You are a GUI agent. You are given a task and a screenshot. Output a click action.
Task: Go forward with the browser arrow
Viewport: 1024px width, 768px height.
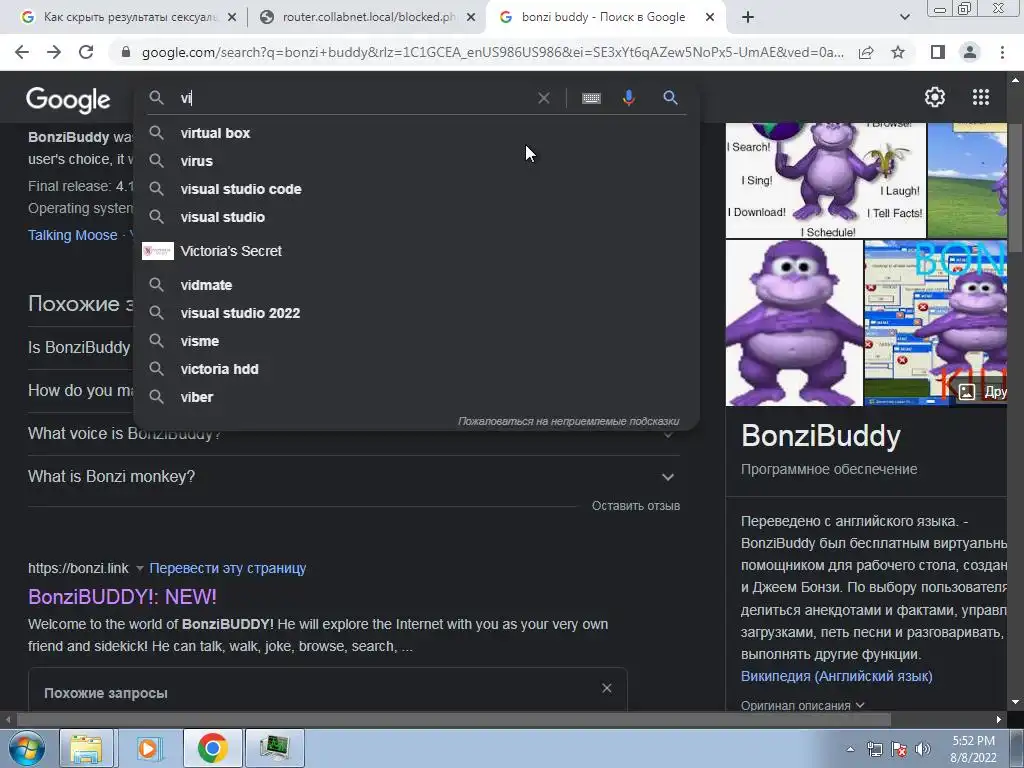(x=54, y=52)
